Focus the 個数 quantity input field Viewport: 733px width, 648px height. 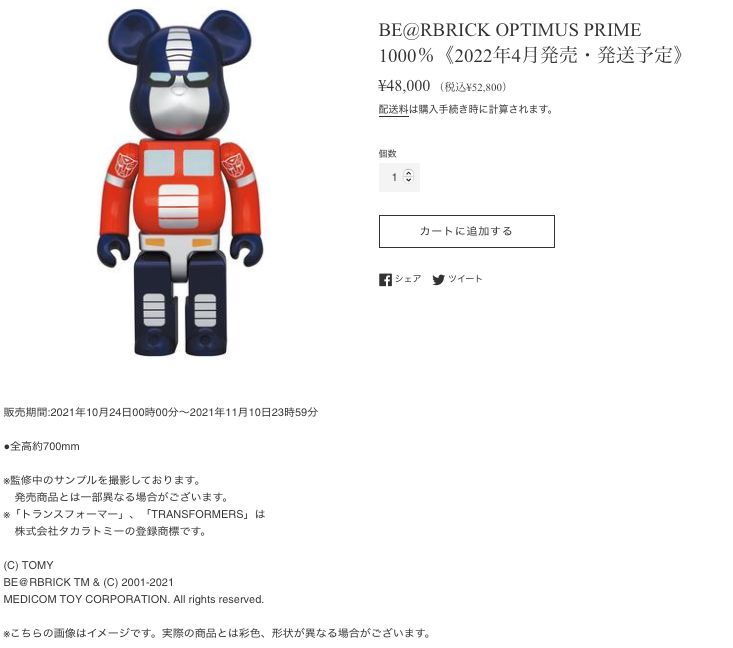(399, 177)
